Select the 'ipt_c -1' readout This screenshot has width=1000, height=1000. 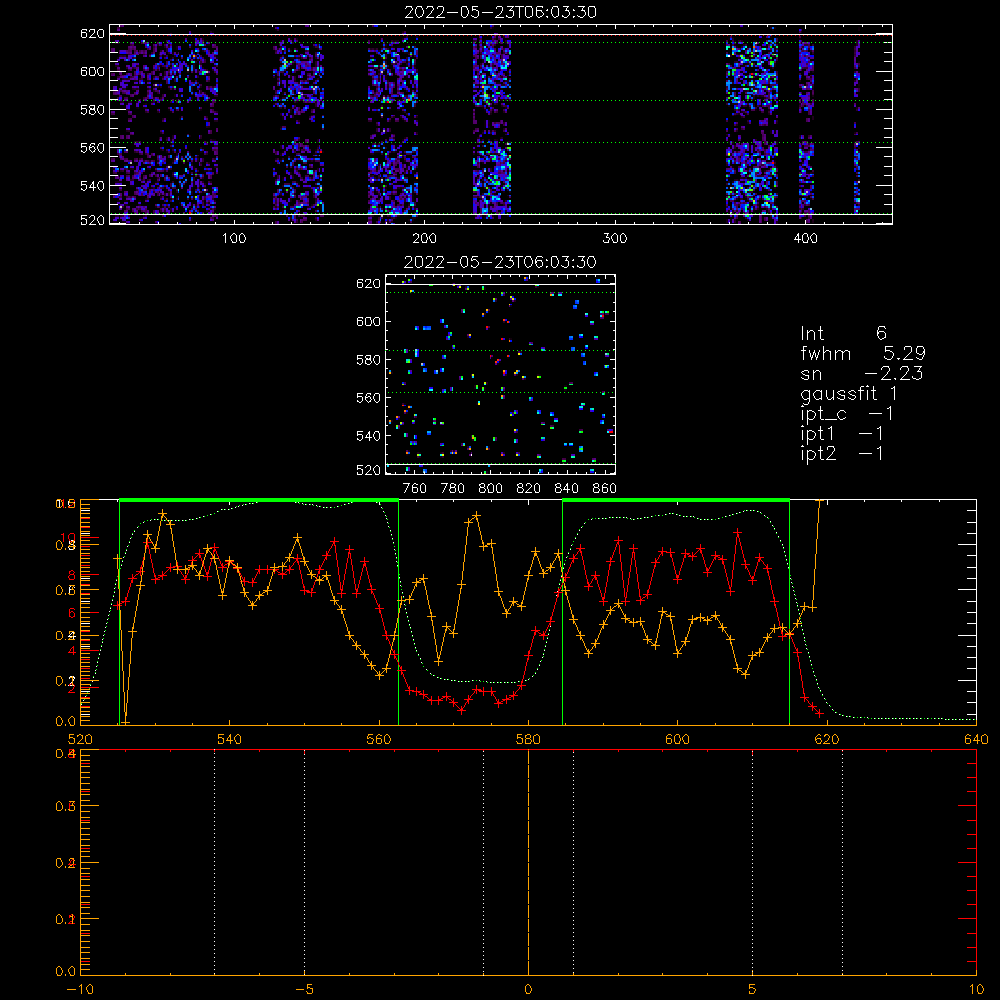[847, 414]
